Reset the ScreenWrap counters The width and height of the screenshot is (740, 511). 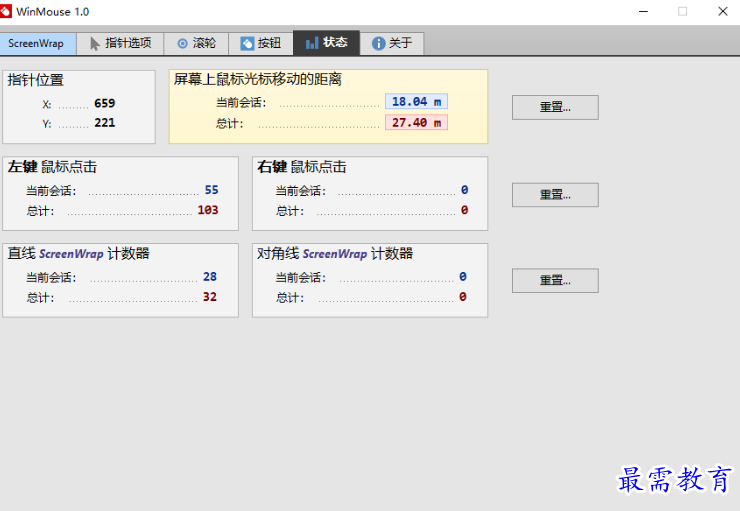pos(555,281)
